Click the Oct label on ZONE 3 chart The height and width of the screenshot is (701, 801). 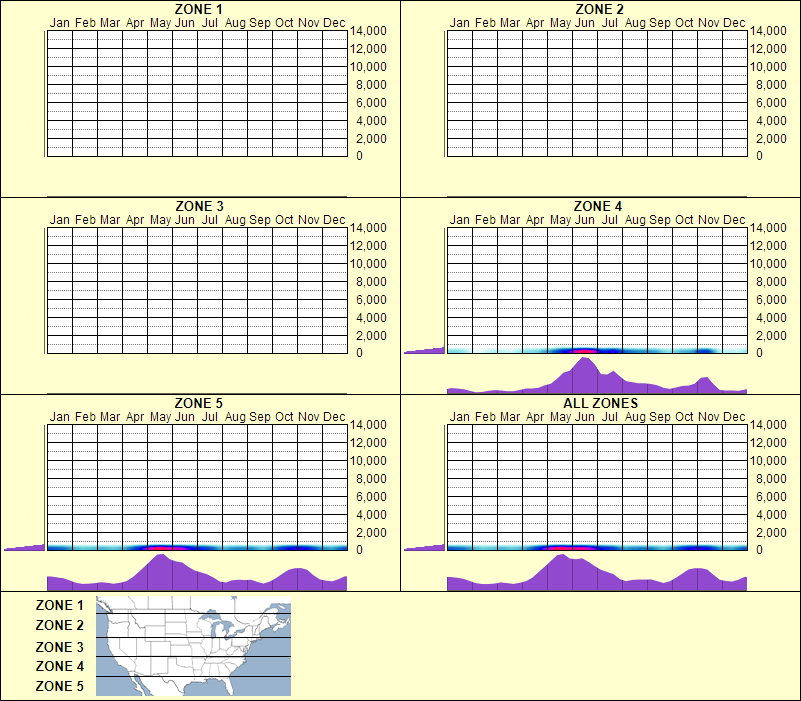click(x=285, y=220)
